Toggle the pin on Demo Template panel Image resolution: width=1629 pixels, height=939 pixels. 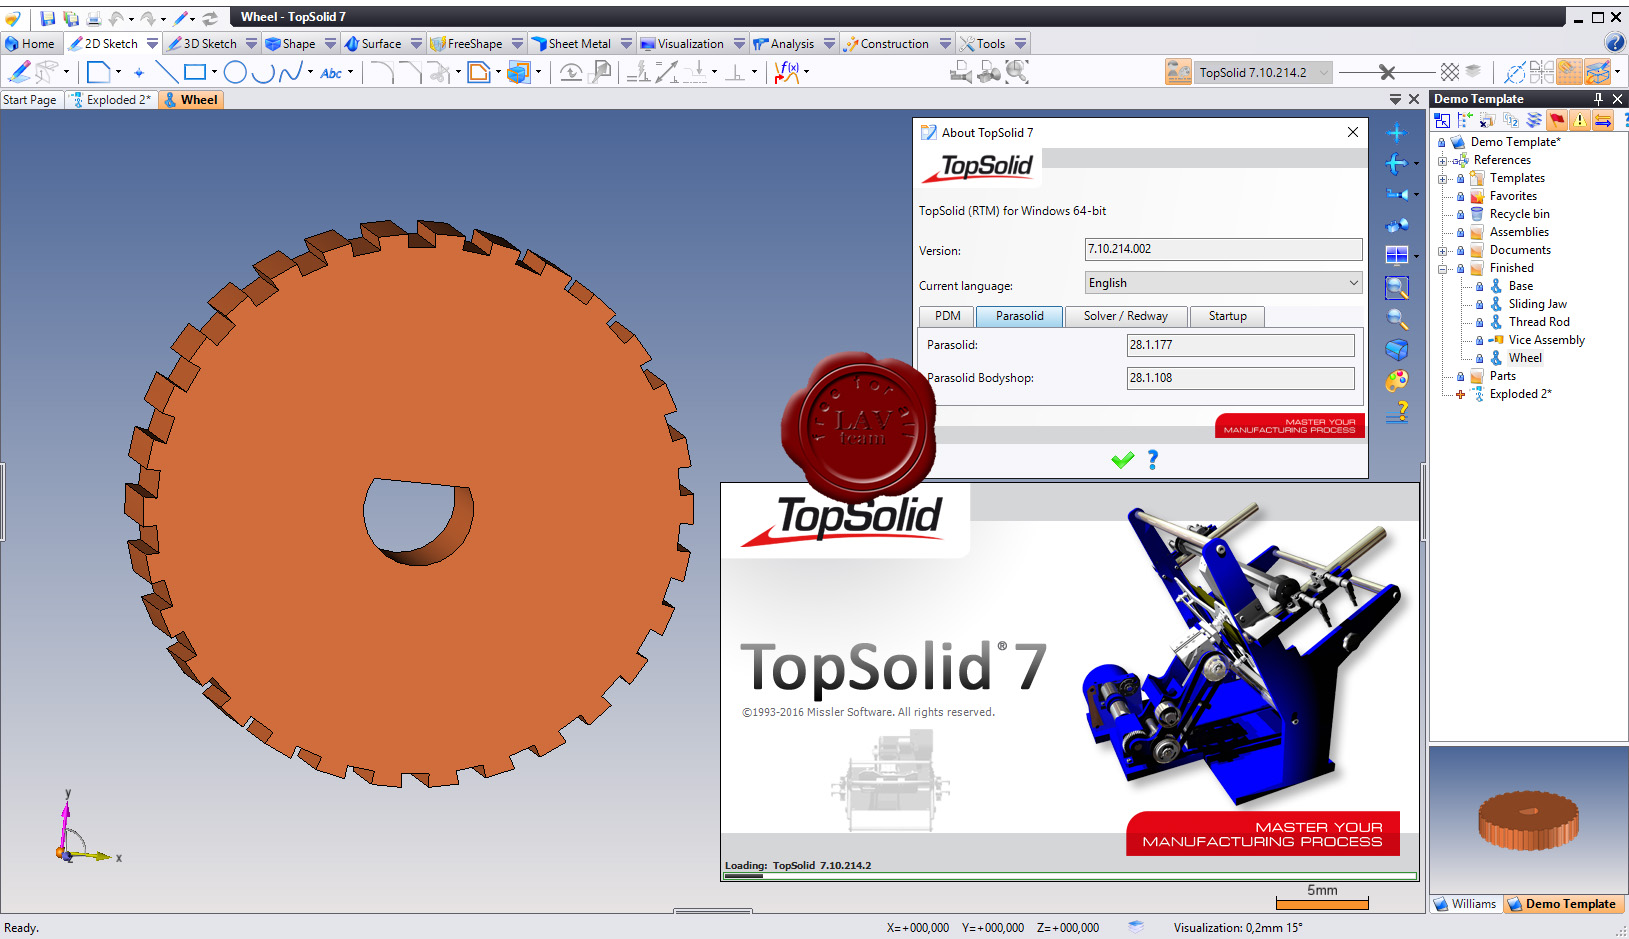pyautogui.click(x=1598, y=99)
